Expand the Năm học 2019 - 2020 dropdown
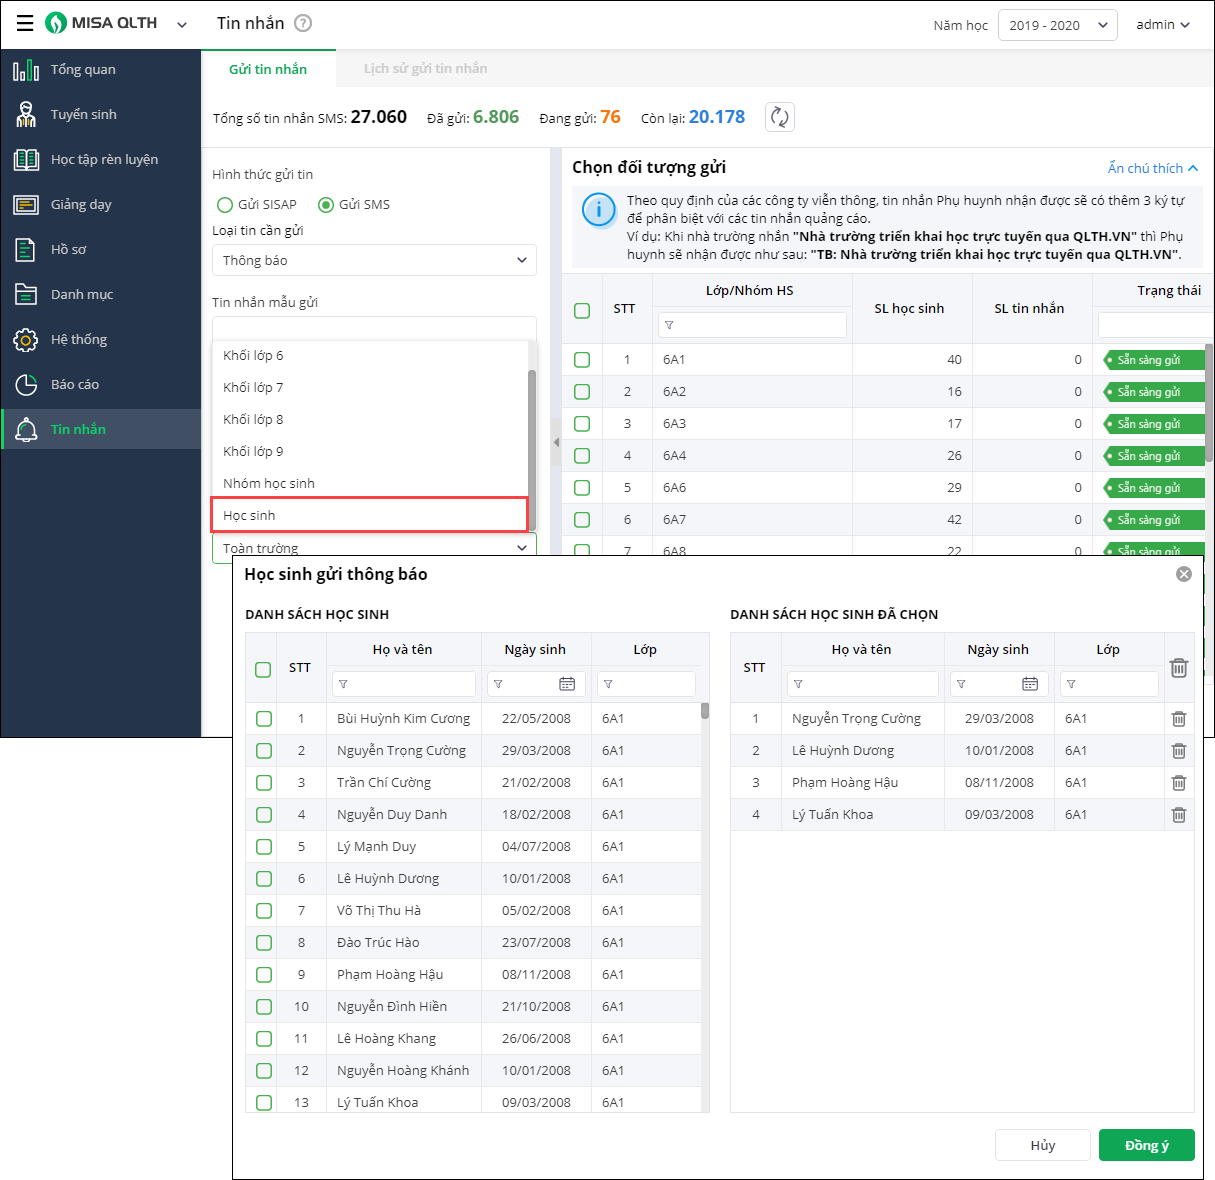The image size is (1215, 1180). 1057,25
